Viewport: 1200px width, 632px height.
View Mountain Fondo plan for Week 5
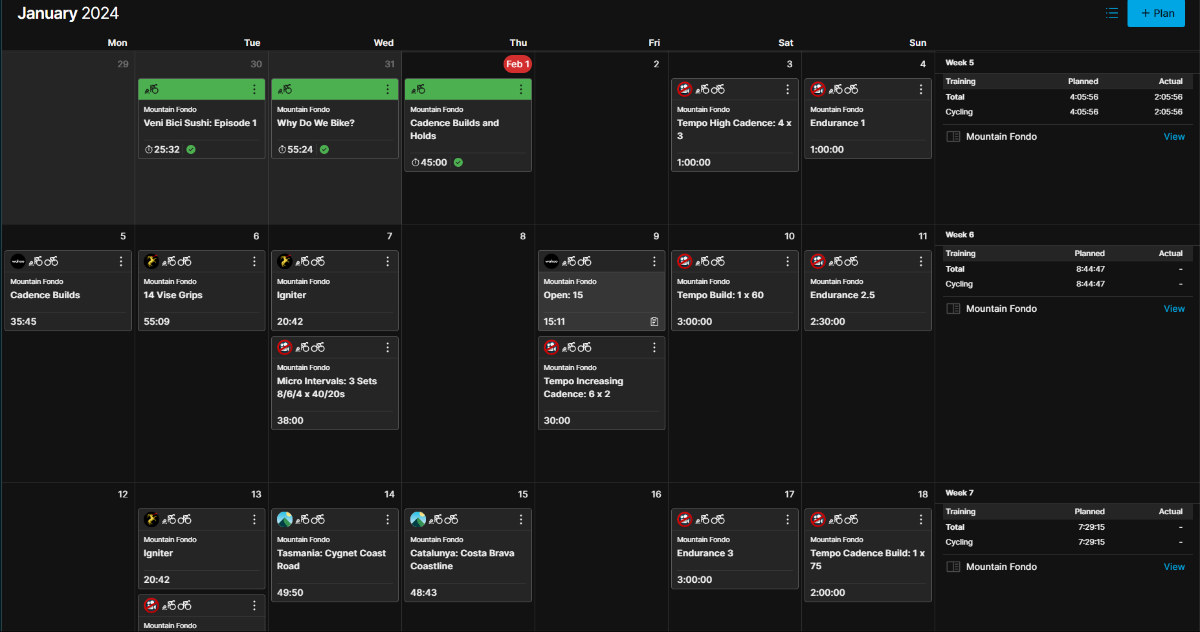click(1174, 137)
